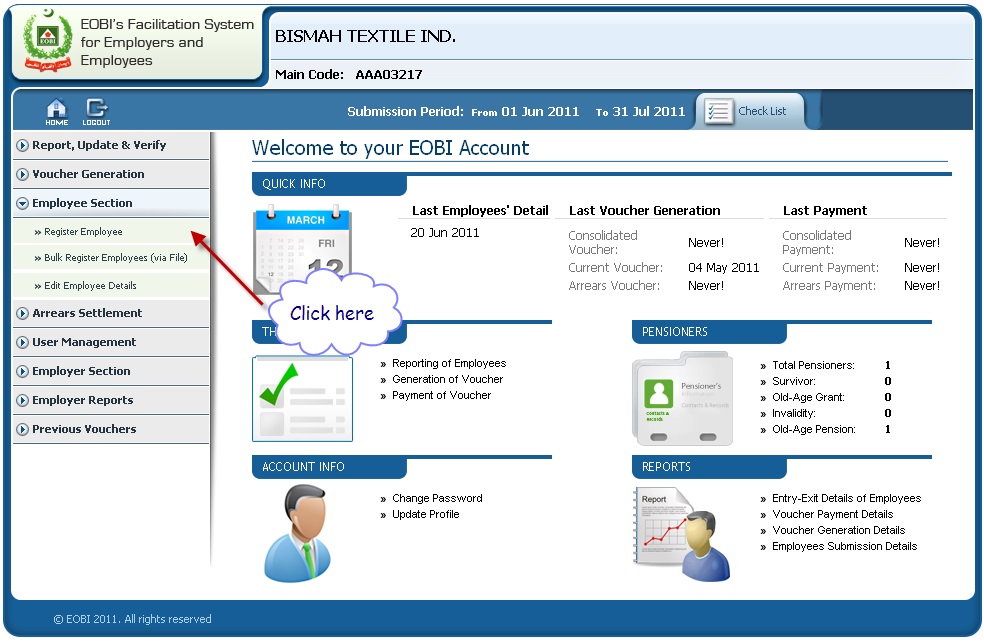Viewport: 984px width, 643px height.
Task: Expand Report, Update & Verify arrow
Action: pos(23,146)
